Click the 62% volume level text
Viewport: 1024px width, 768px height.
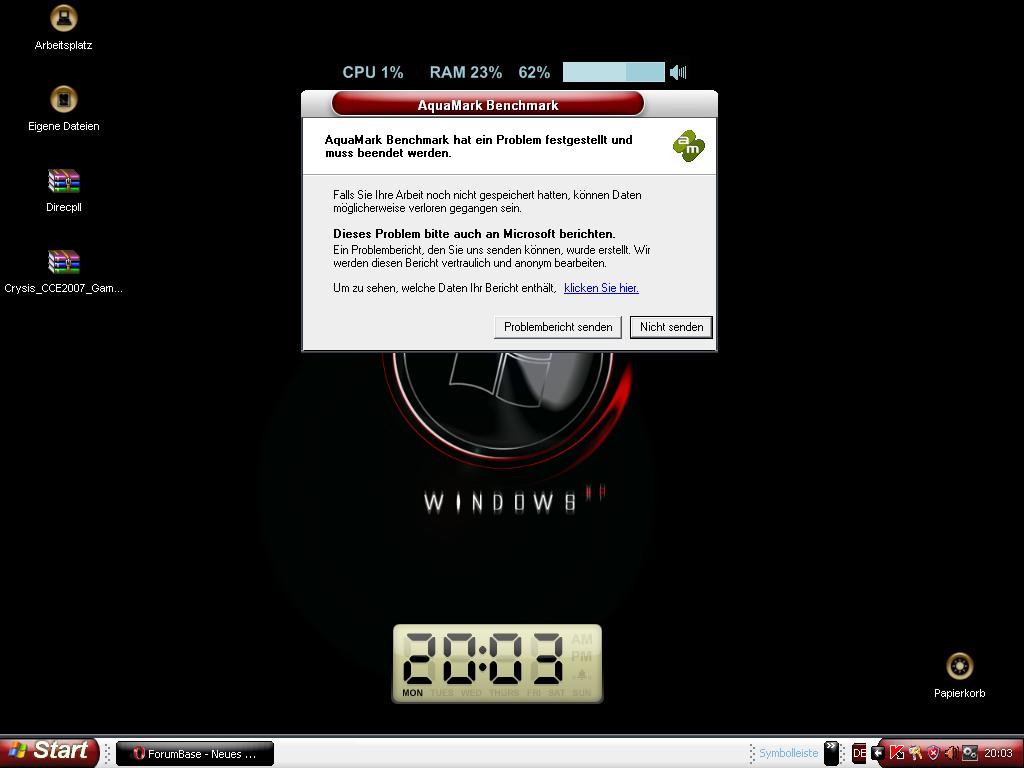pyautogui.click(x=534, y=72)
